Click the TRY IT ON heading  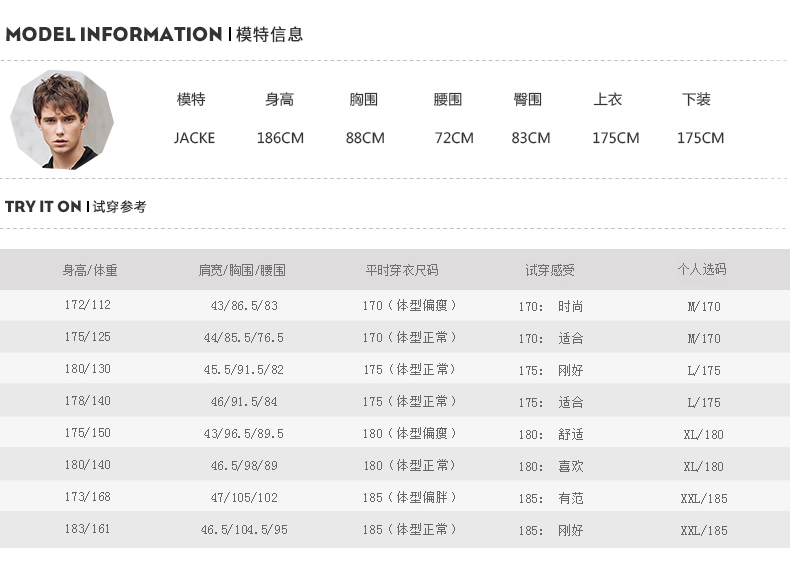43,207
